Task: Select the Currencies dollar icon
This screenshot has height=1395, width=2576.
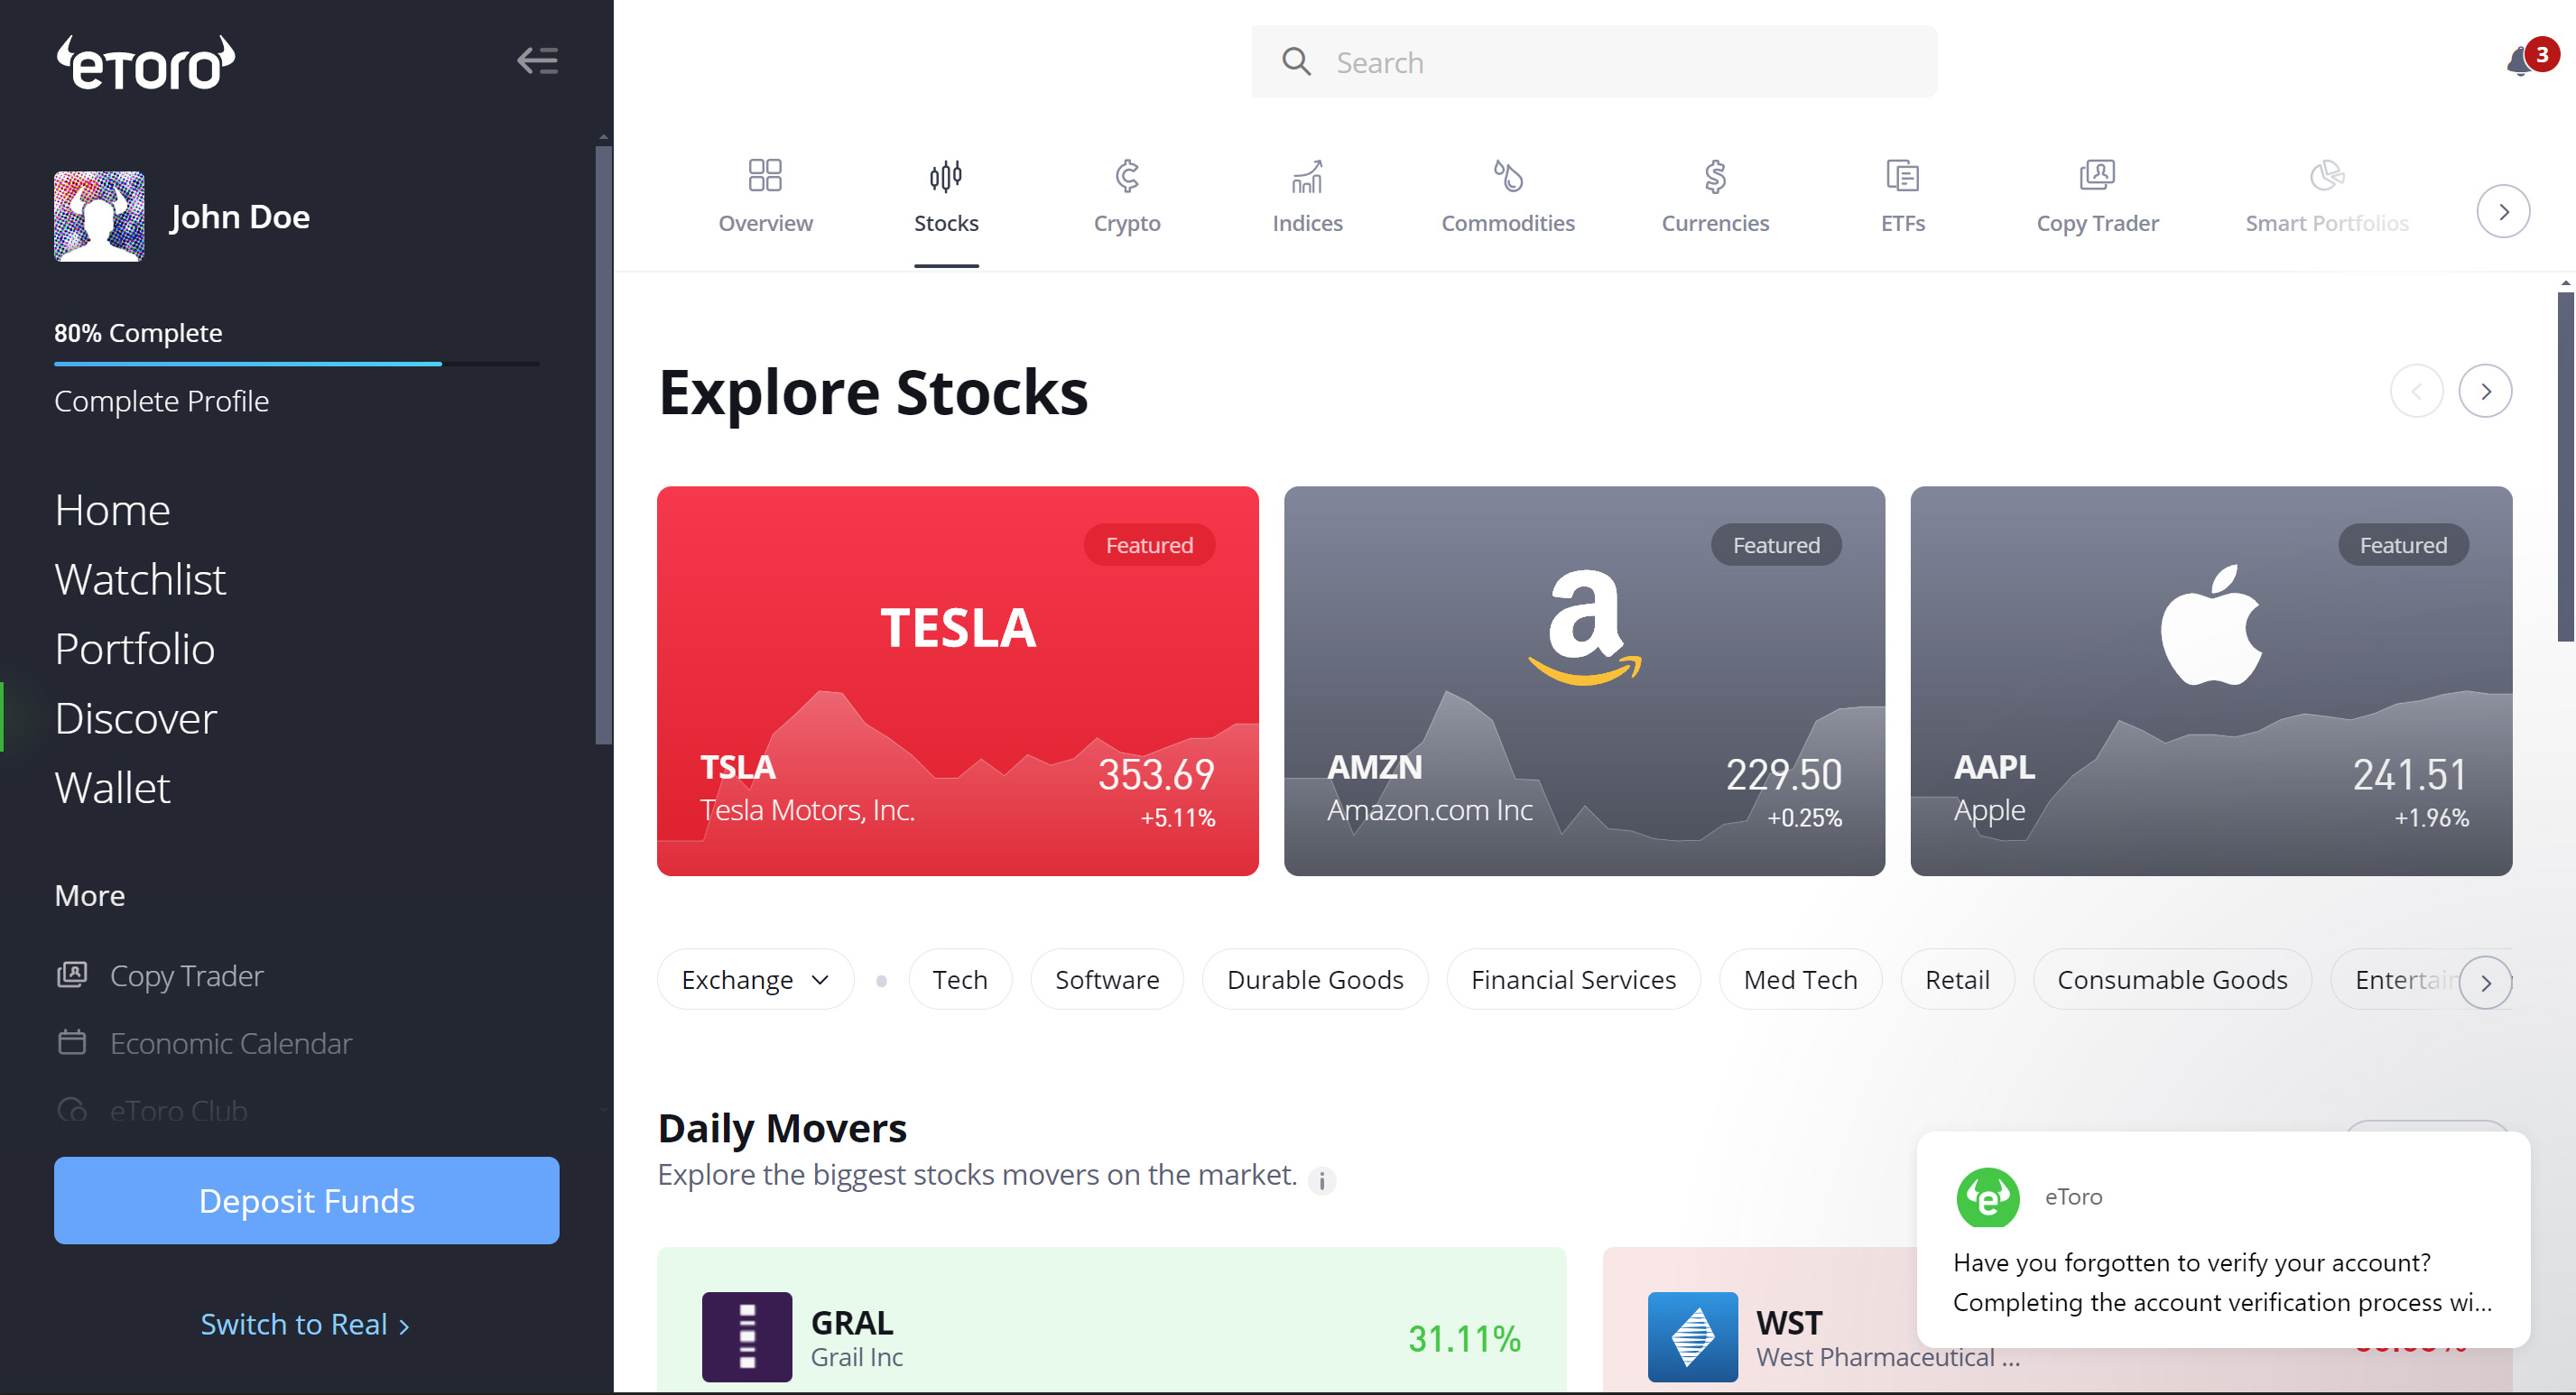Action: [1714, 177]
